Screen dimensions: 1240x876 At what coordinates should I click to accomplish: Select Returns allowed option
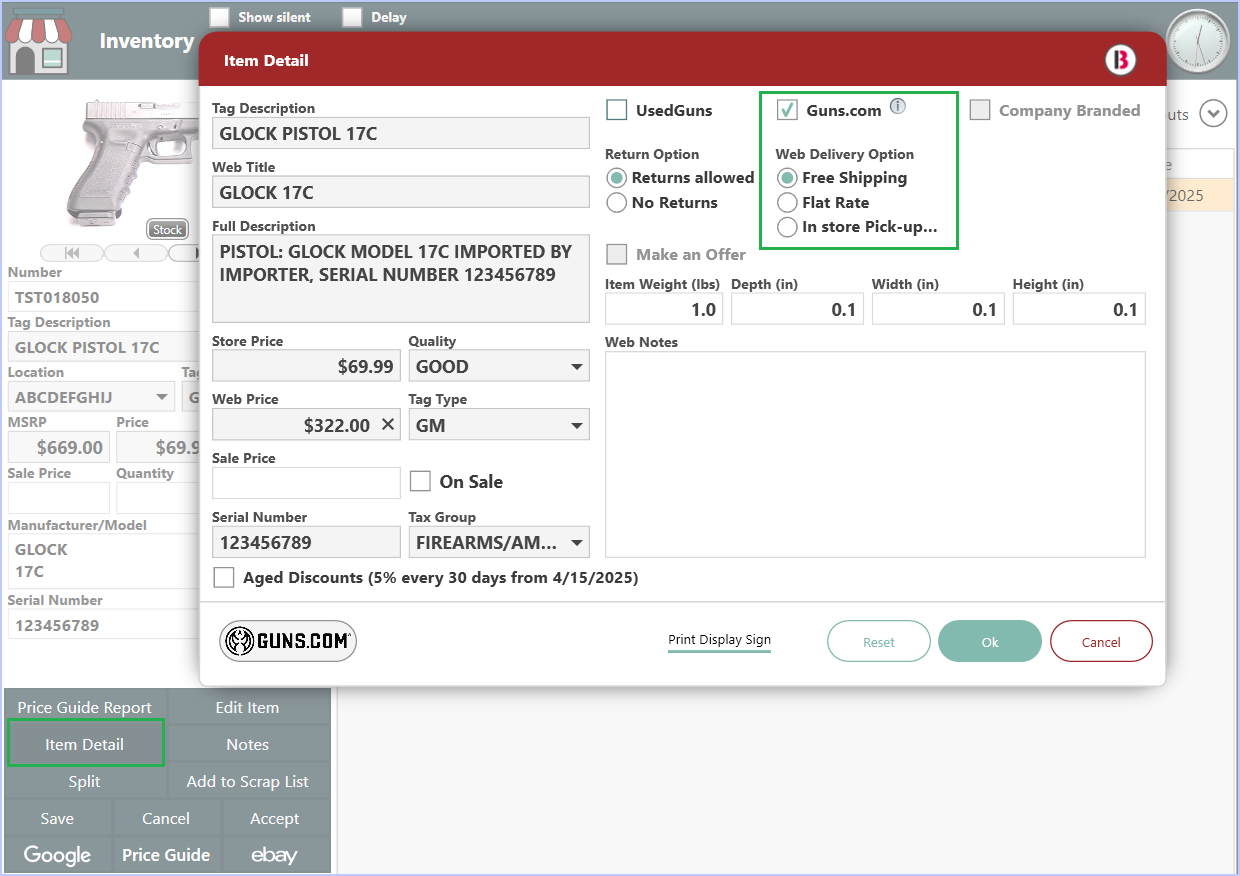tap(617, 178)
